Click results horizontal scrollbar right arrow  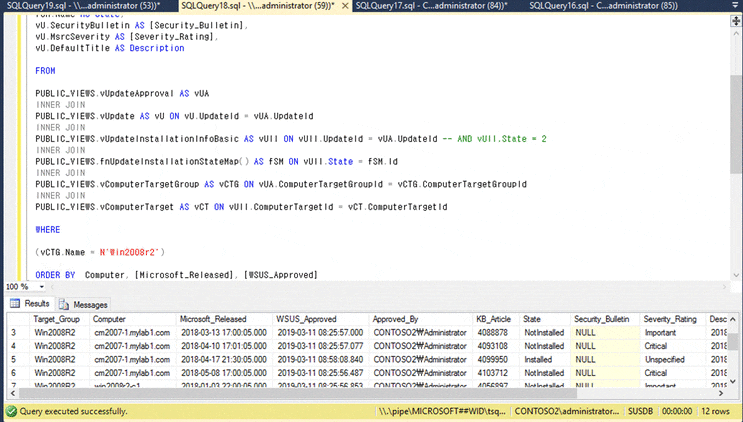[x=721, y=393]
